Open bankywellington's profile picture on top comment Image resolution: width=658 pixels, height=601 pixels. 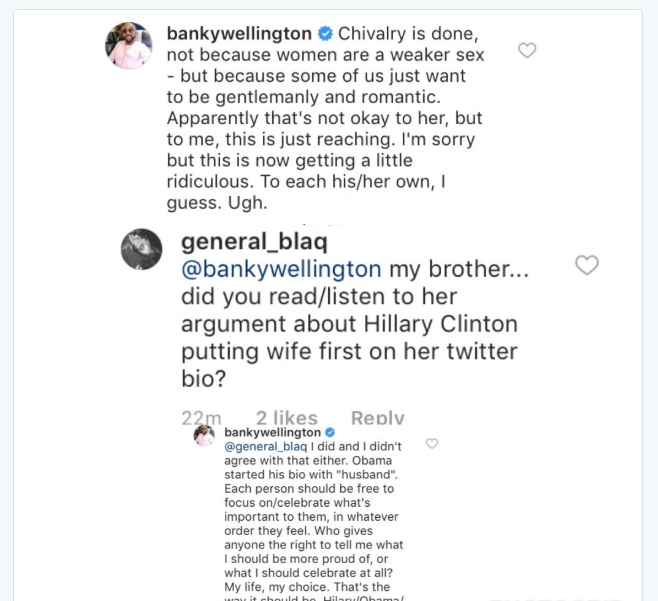(x=129, y=45)
